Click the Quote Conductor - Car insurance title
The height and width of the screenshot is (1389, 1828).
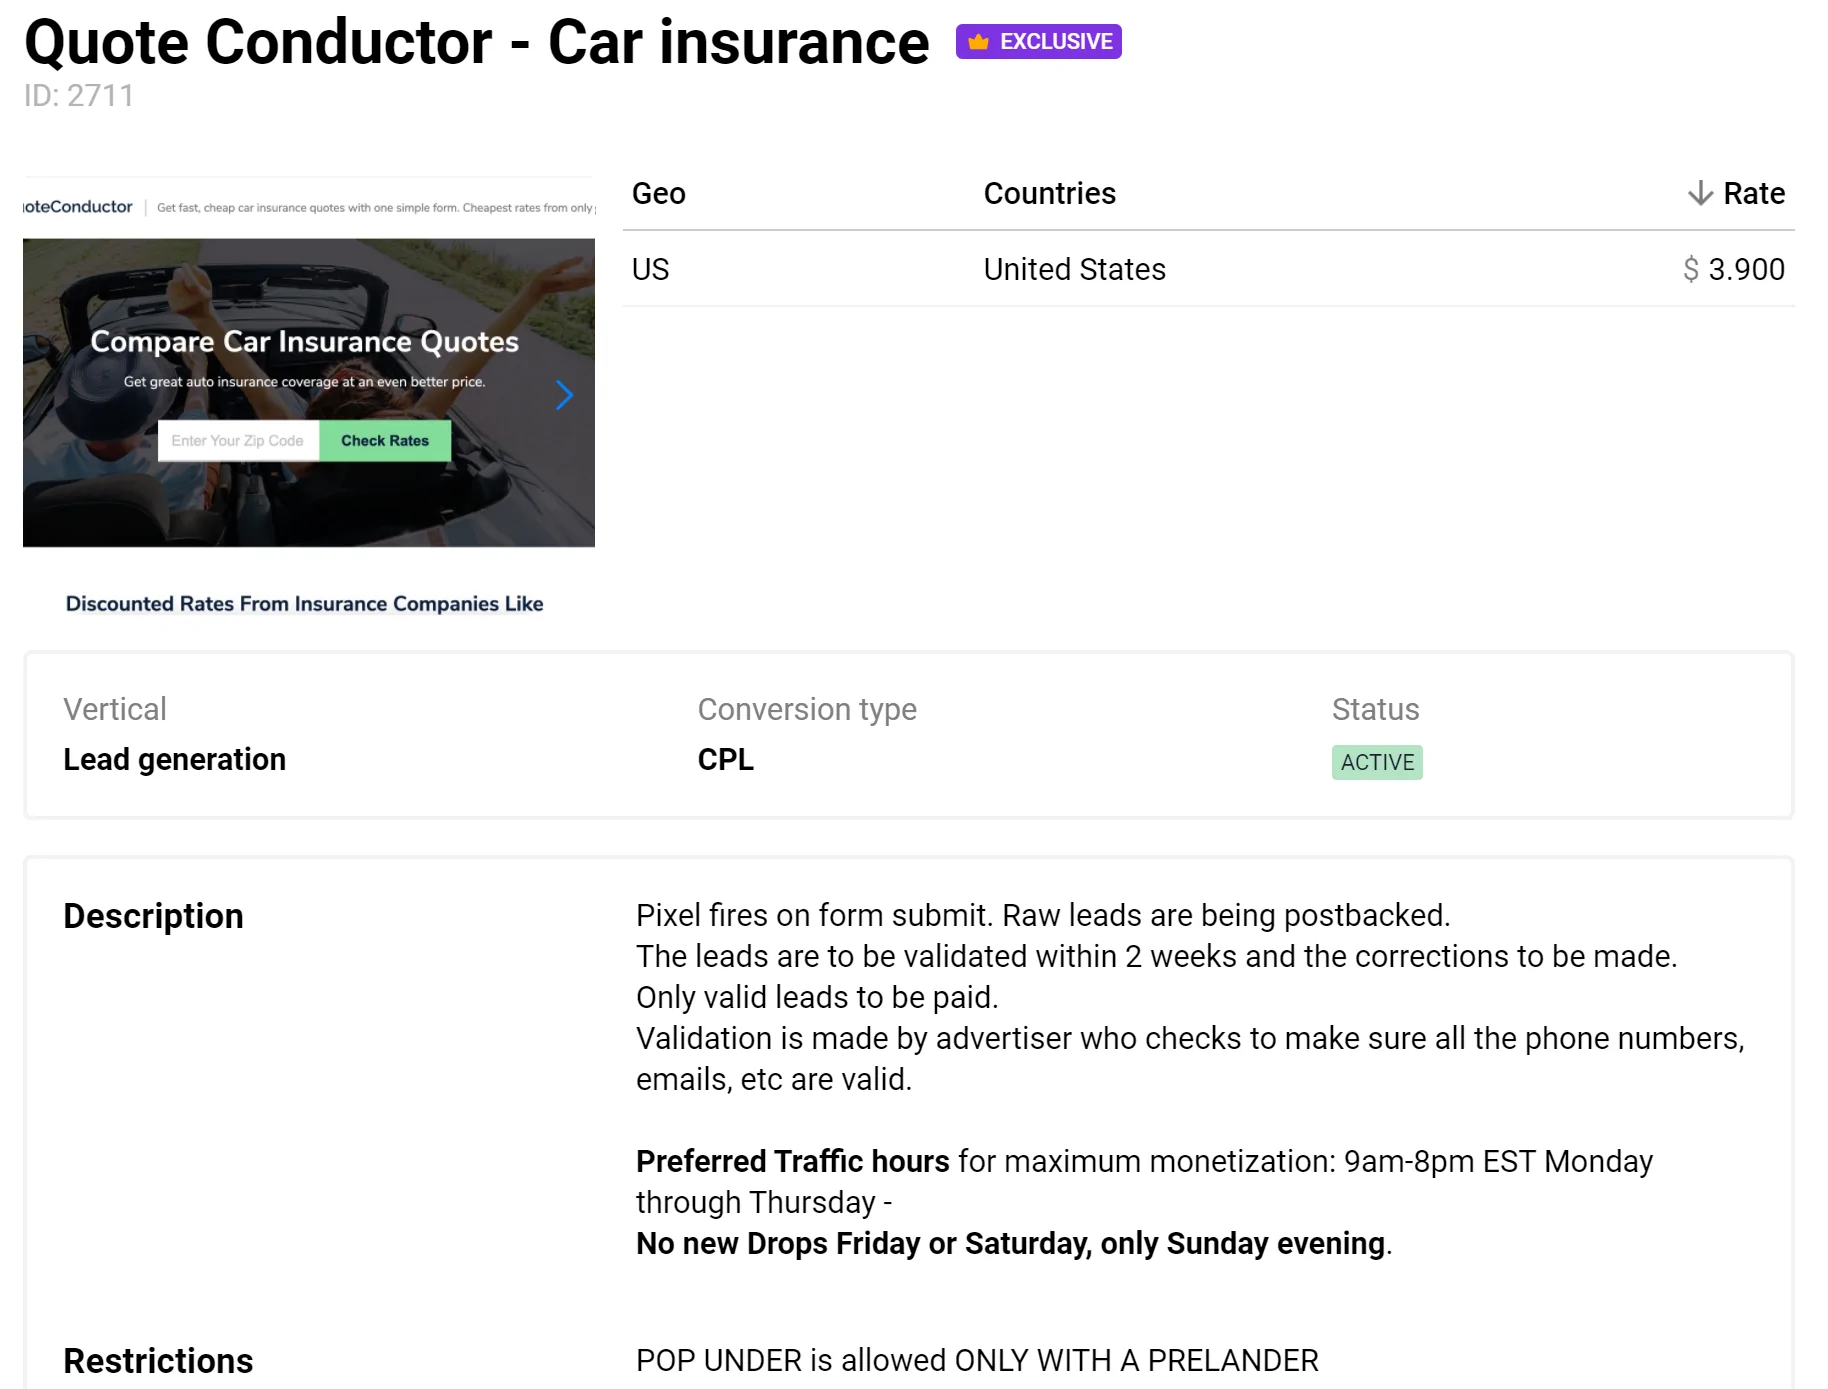pos(476,43)
